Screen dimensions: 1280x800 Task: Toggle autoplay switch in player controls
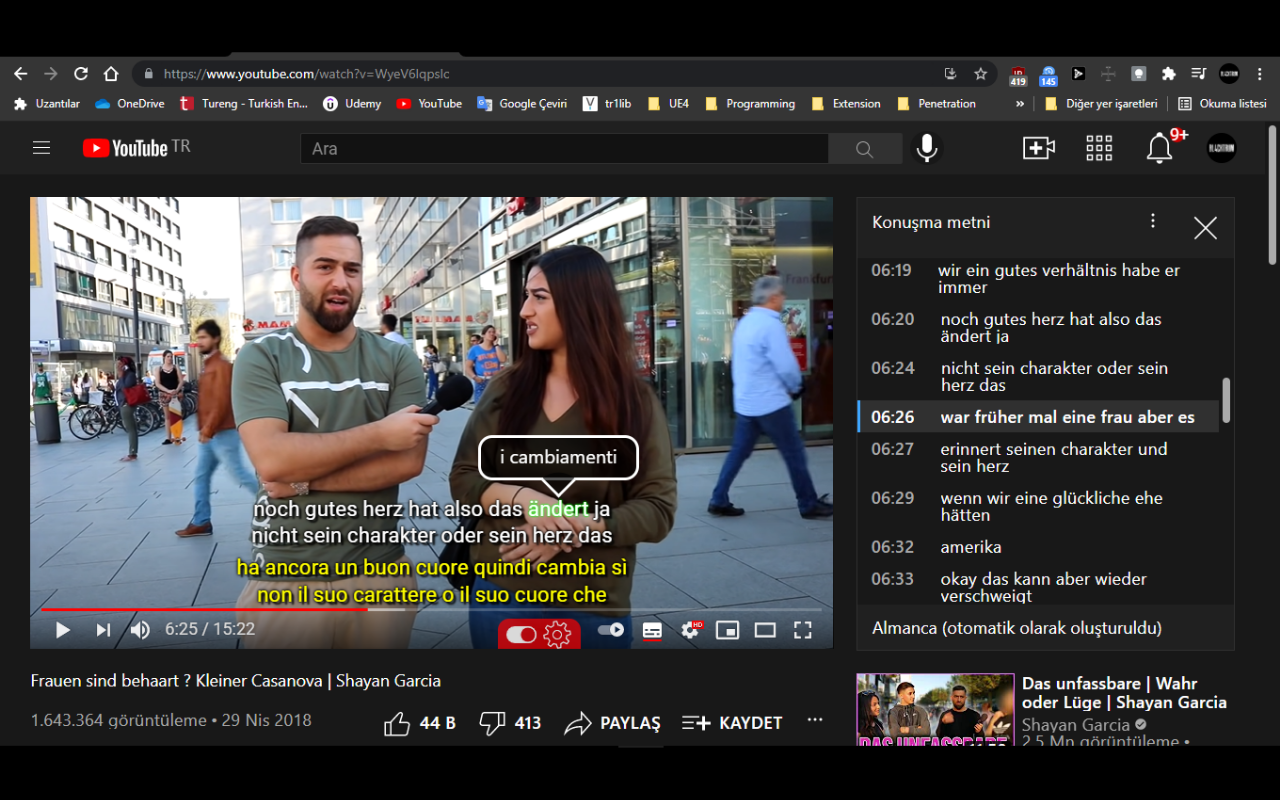tap(610, 630)
